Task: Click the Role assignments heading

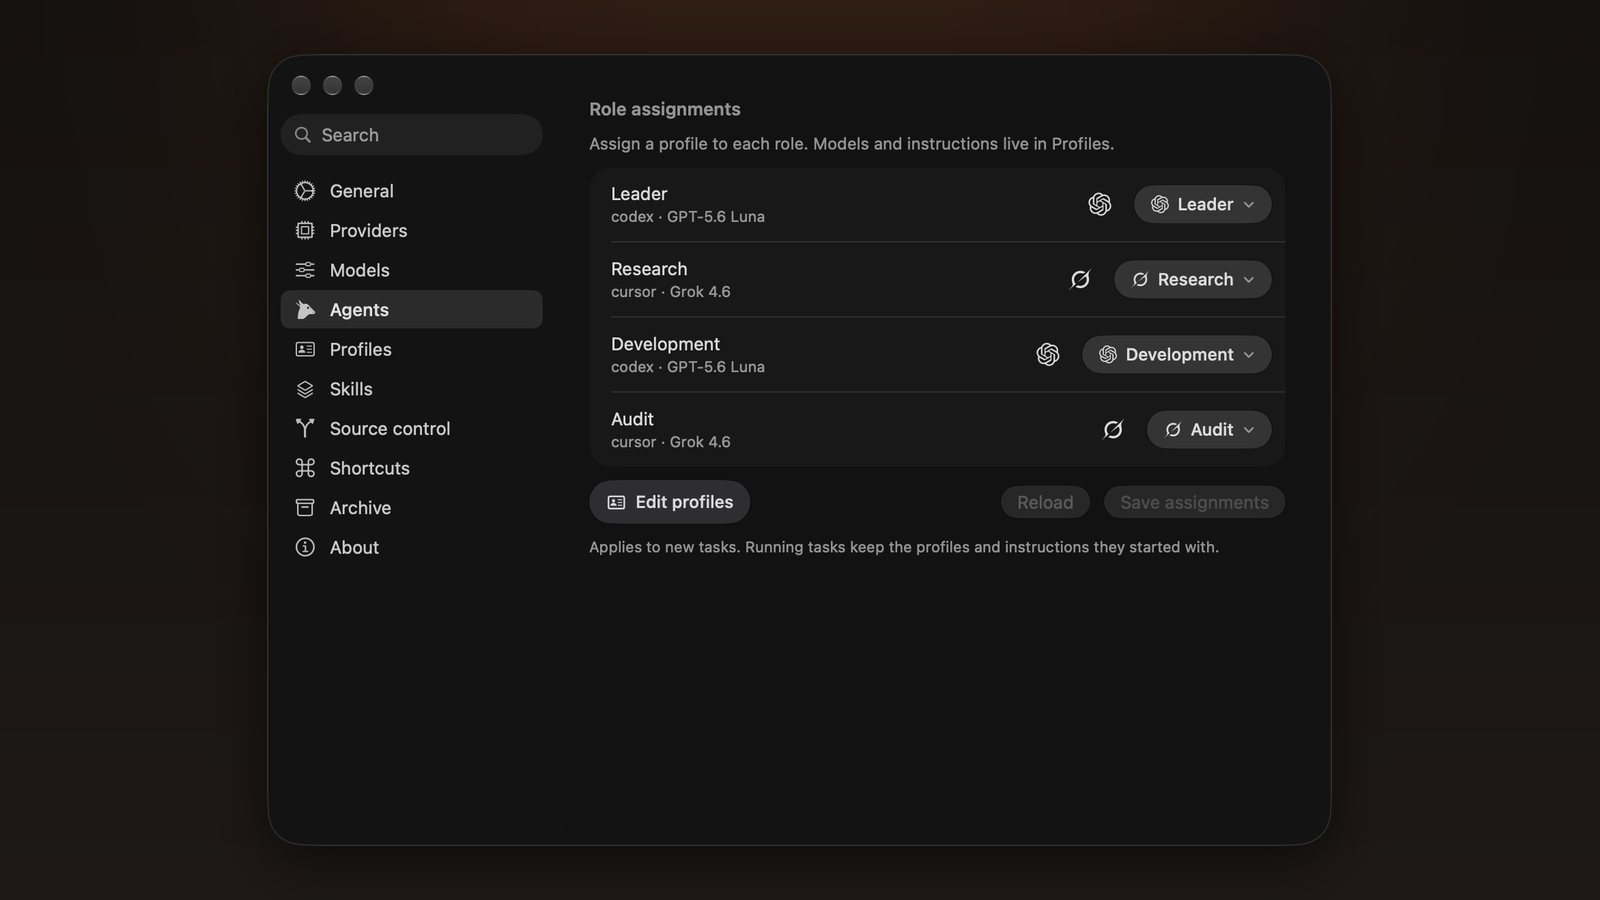Action: coord(665,109)
